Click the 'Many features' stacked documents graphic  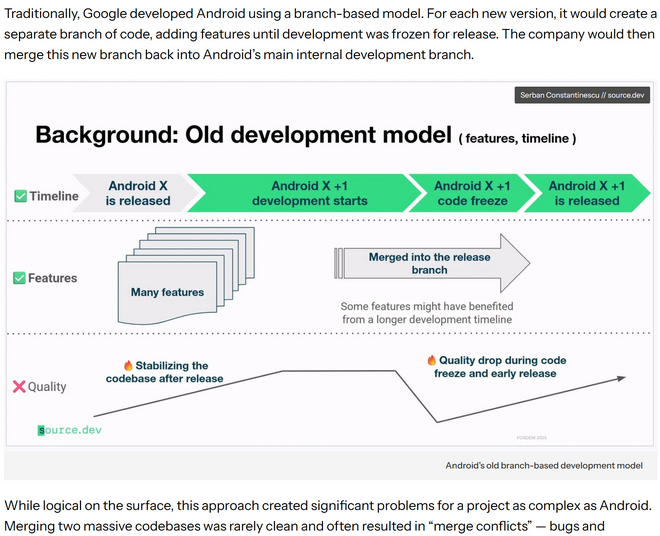[186, 276]
